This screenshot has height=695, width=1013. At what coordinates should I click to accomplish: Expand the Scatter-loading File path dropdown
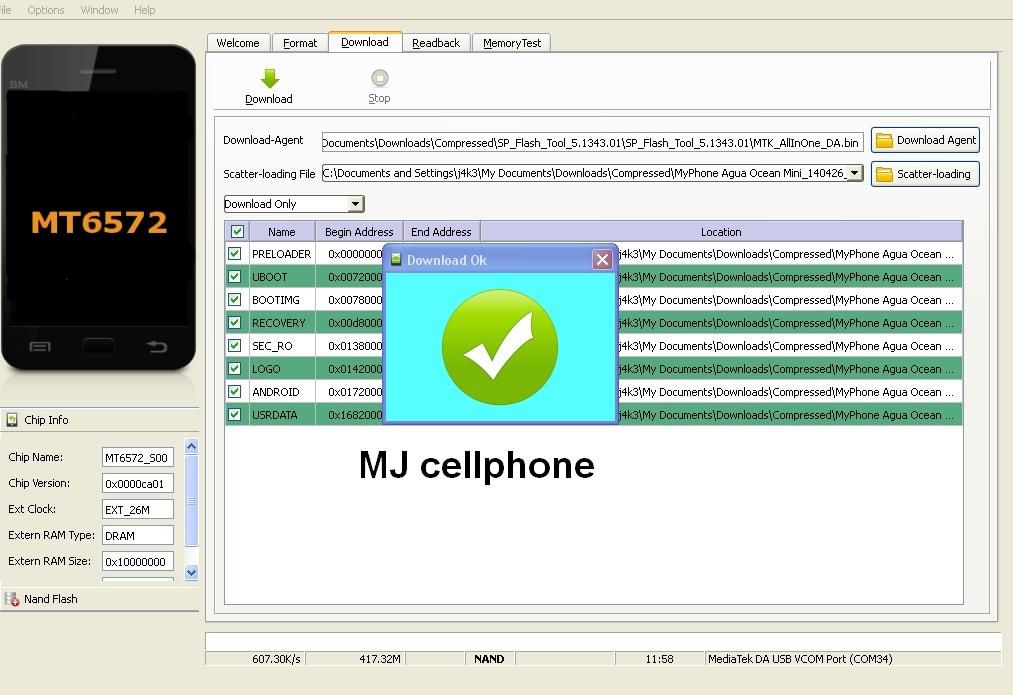click(x=854, y=173)
